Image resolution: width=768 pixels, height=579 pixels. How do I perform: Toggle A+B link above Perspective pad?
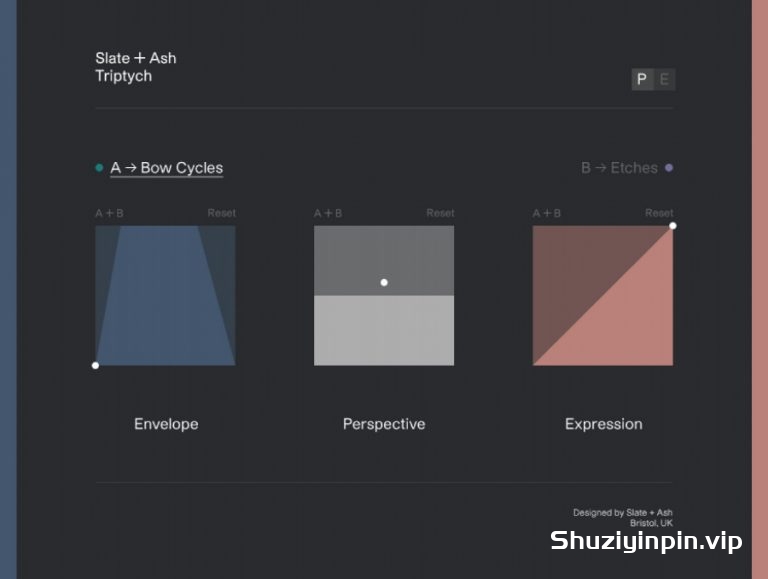[x=328, y=213]
